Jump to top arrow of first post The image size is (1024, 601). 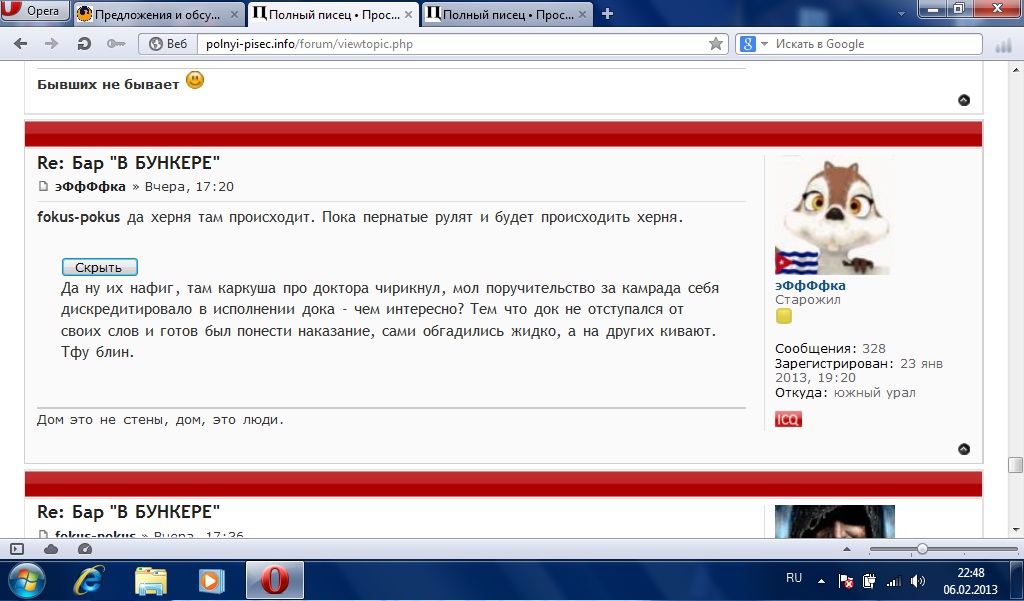pos(964,100)
